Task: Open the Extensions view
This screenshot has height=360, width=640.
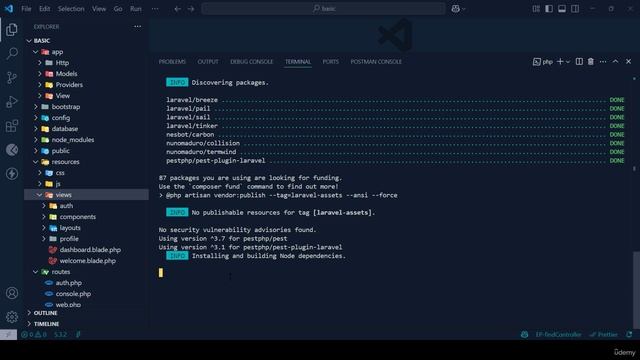Action: click(x=12, y=126)
